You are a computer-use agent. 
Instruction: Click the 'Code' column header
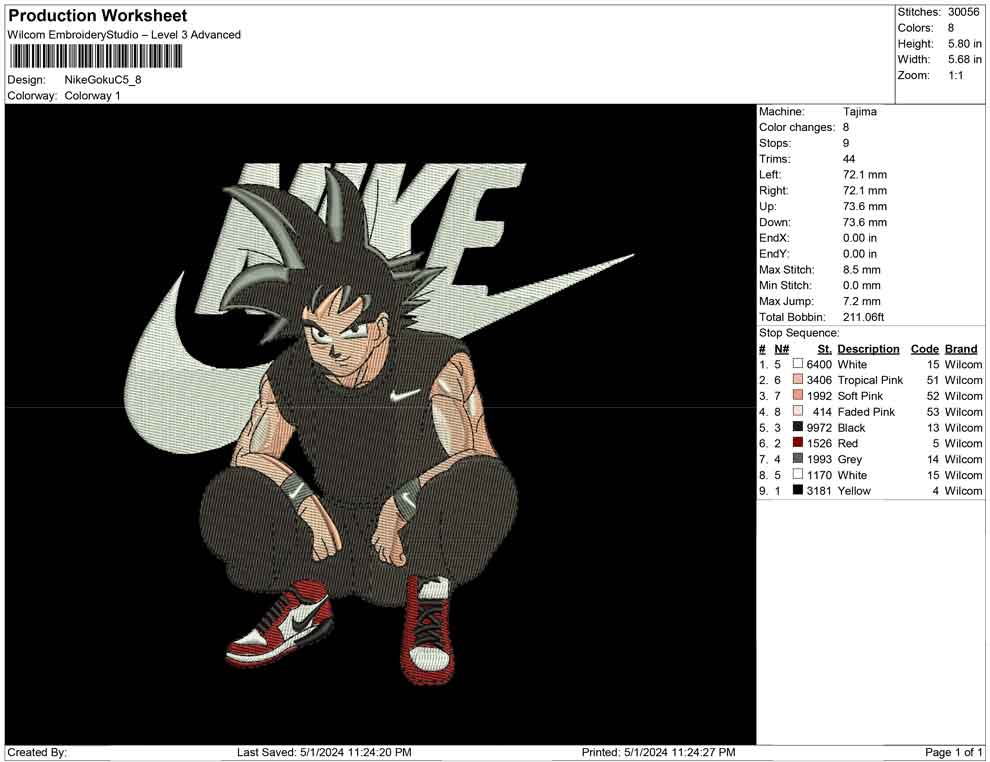coord(925,349)
